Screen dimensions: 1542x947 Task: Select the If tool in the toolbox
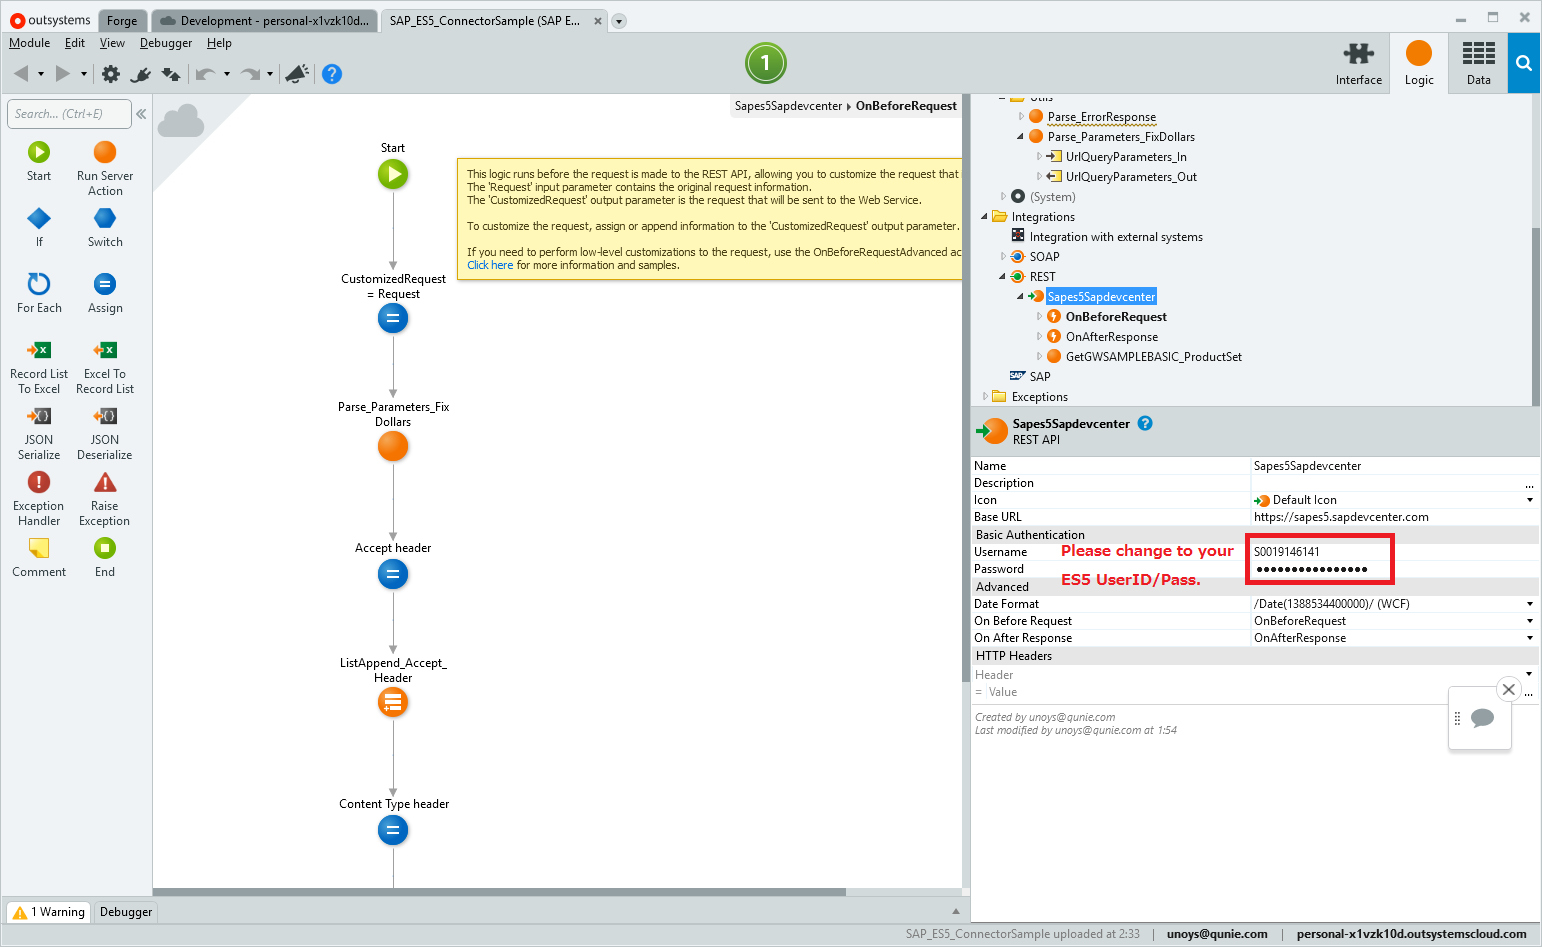[38, 228]
